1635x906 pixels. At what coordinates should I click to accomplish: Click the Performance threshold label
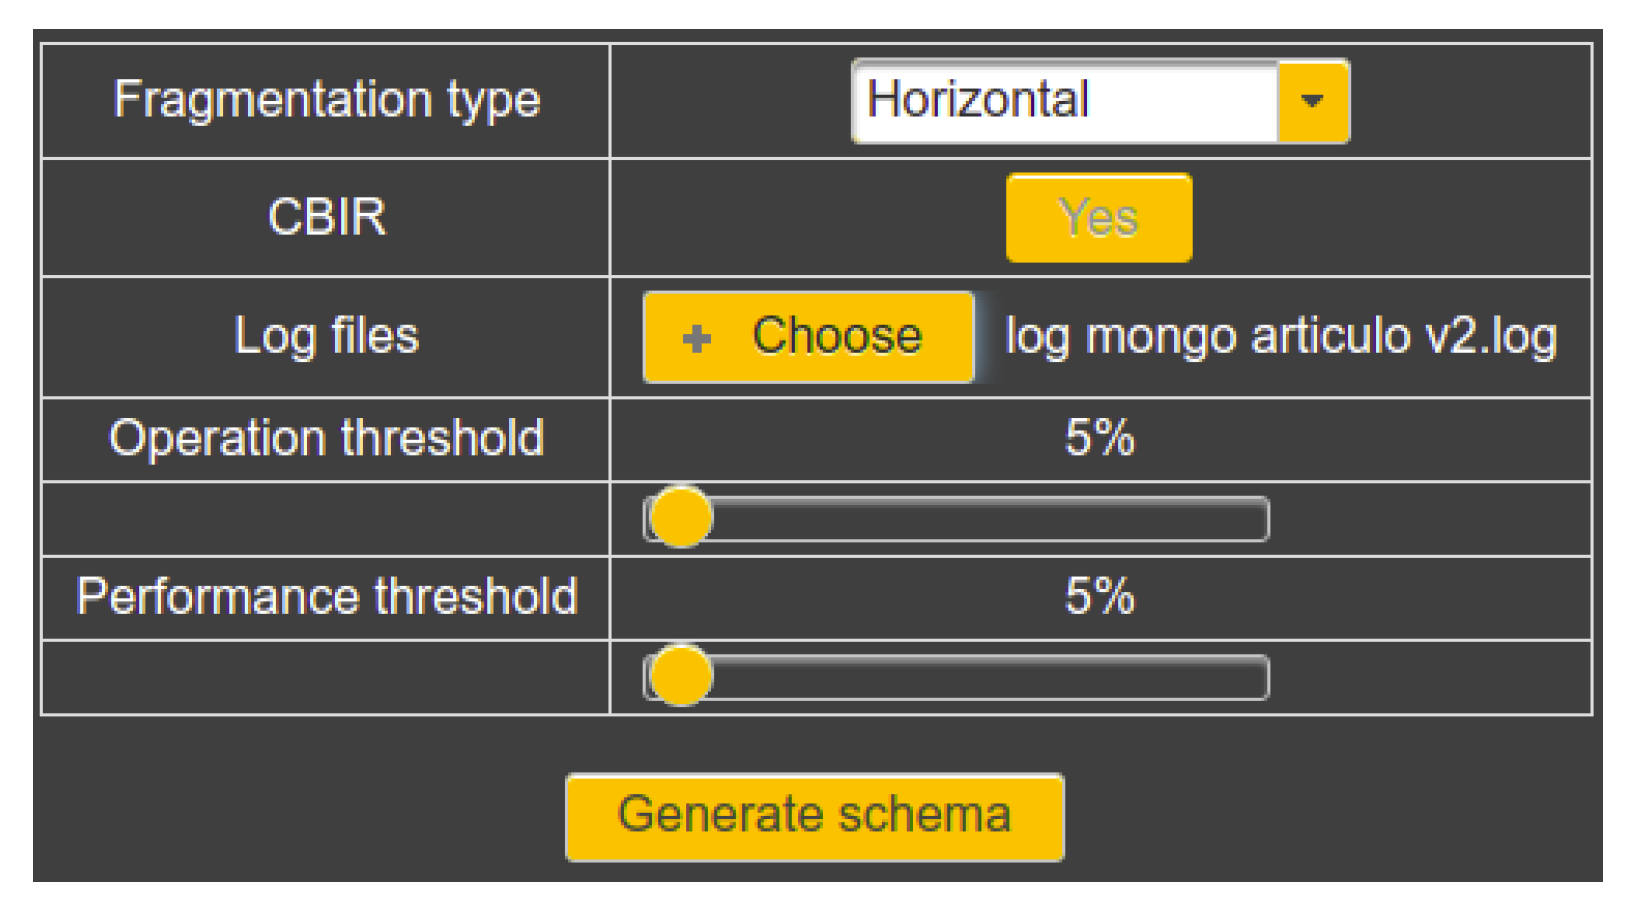coord(327,597)
